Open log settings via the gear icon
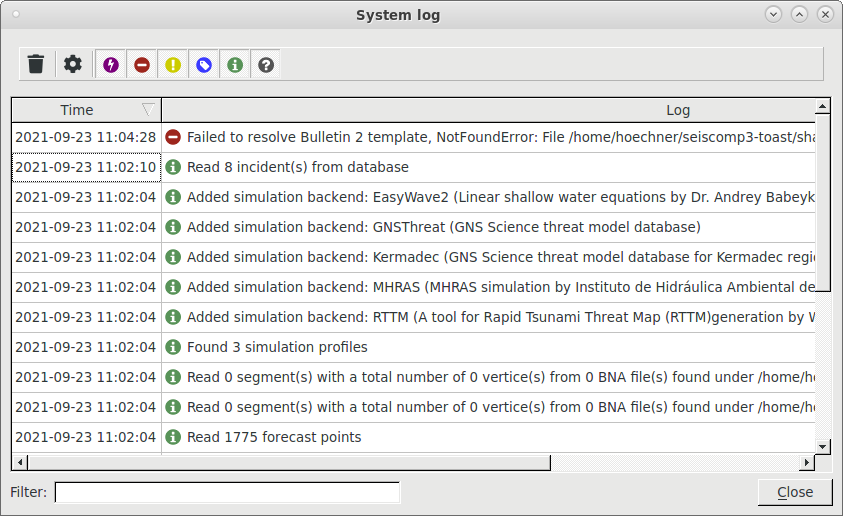 click(73, 64)
